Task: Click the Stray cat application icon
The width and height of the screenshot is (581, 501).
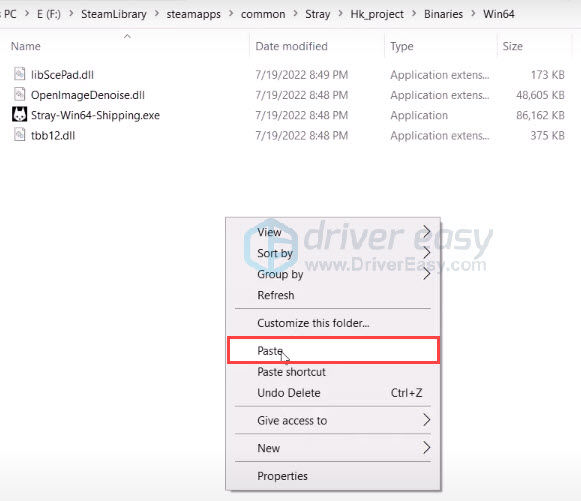Action: coord(20,115)
